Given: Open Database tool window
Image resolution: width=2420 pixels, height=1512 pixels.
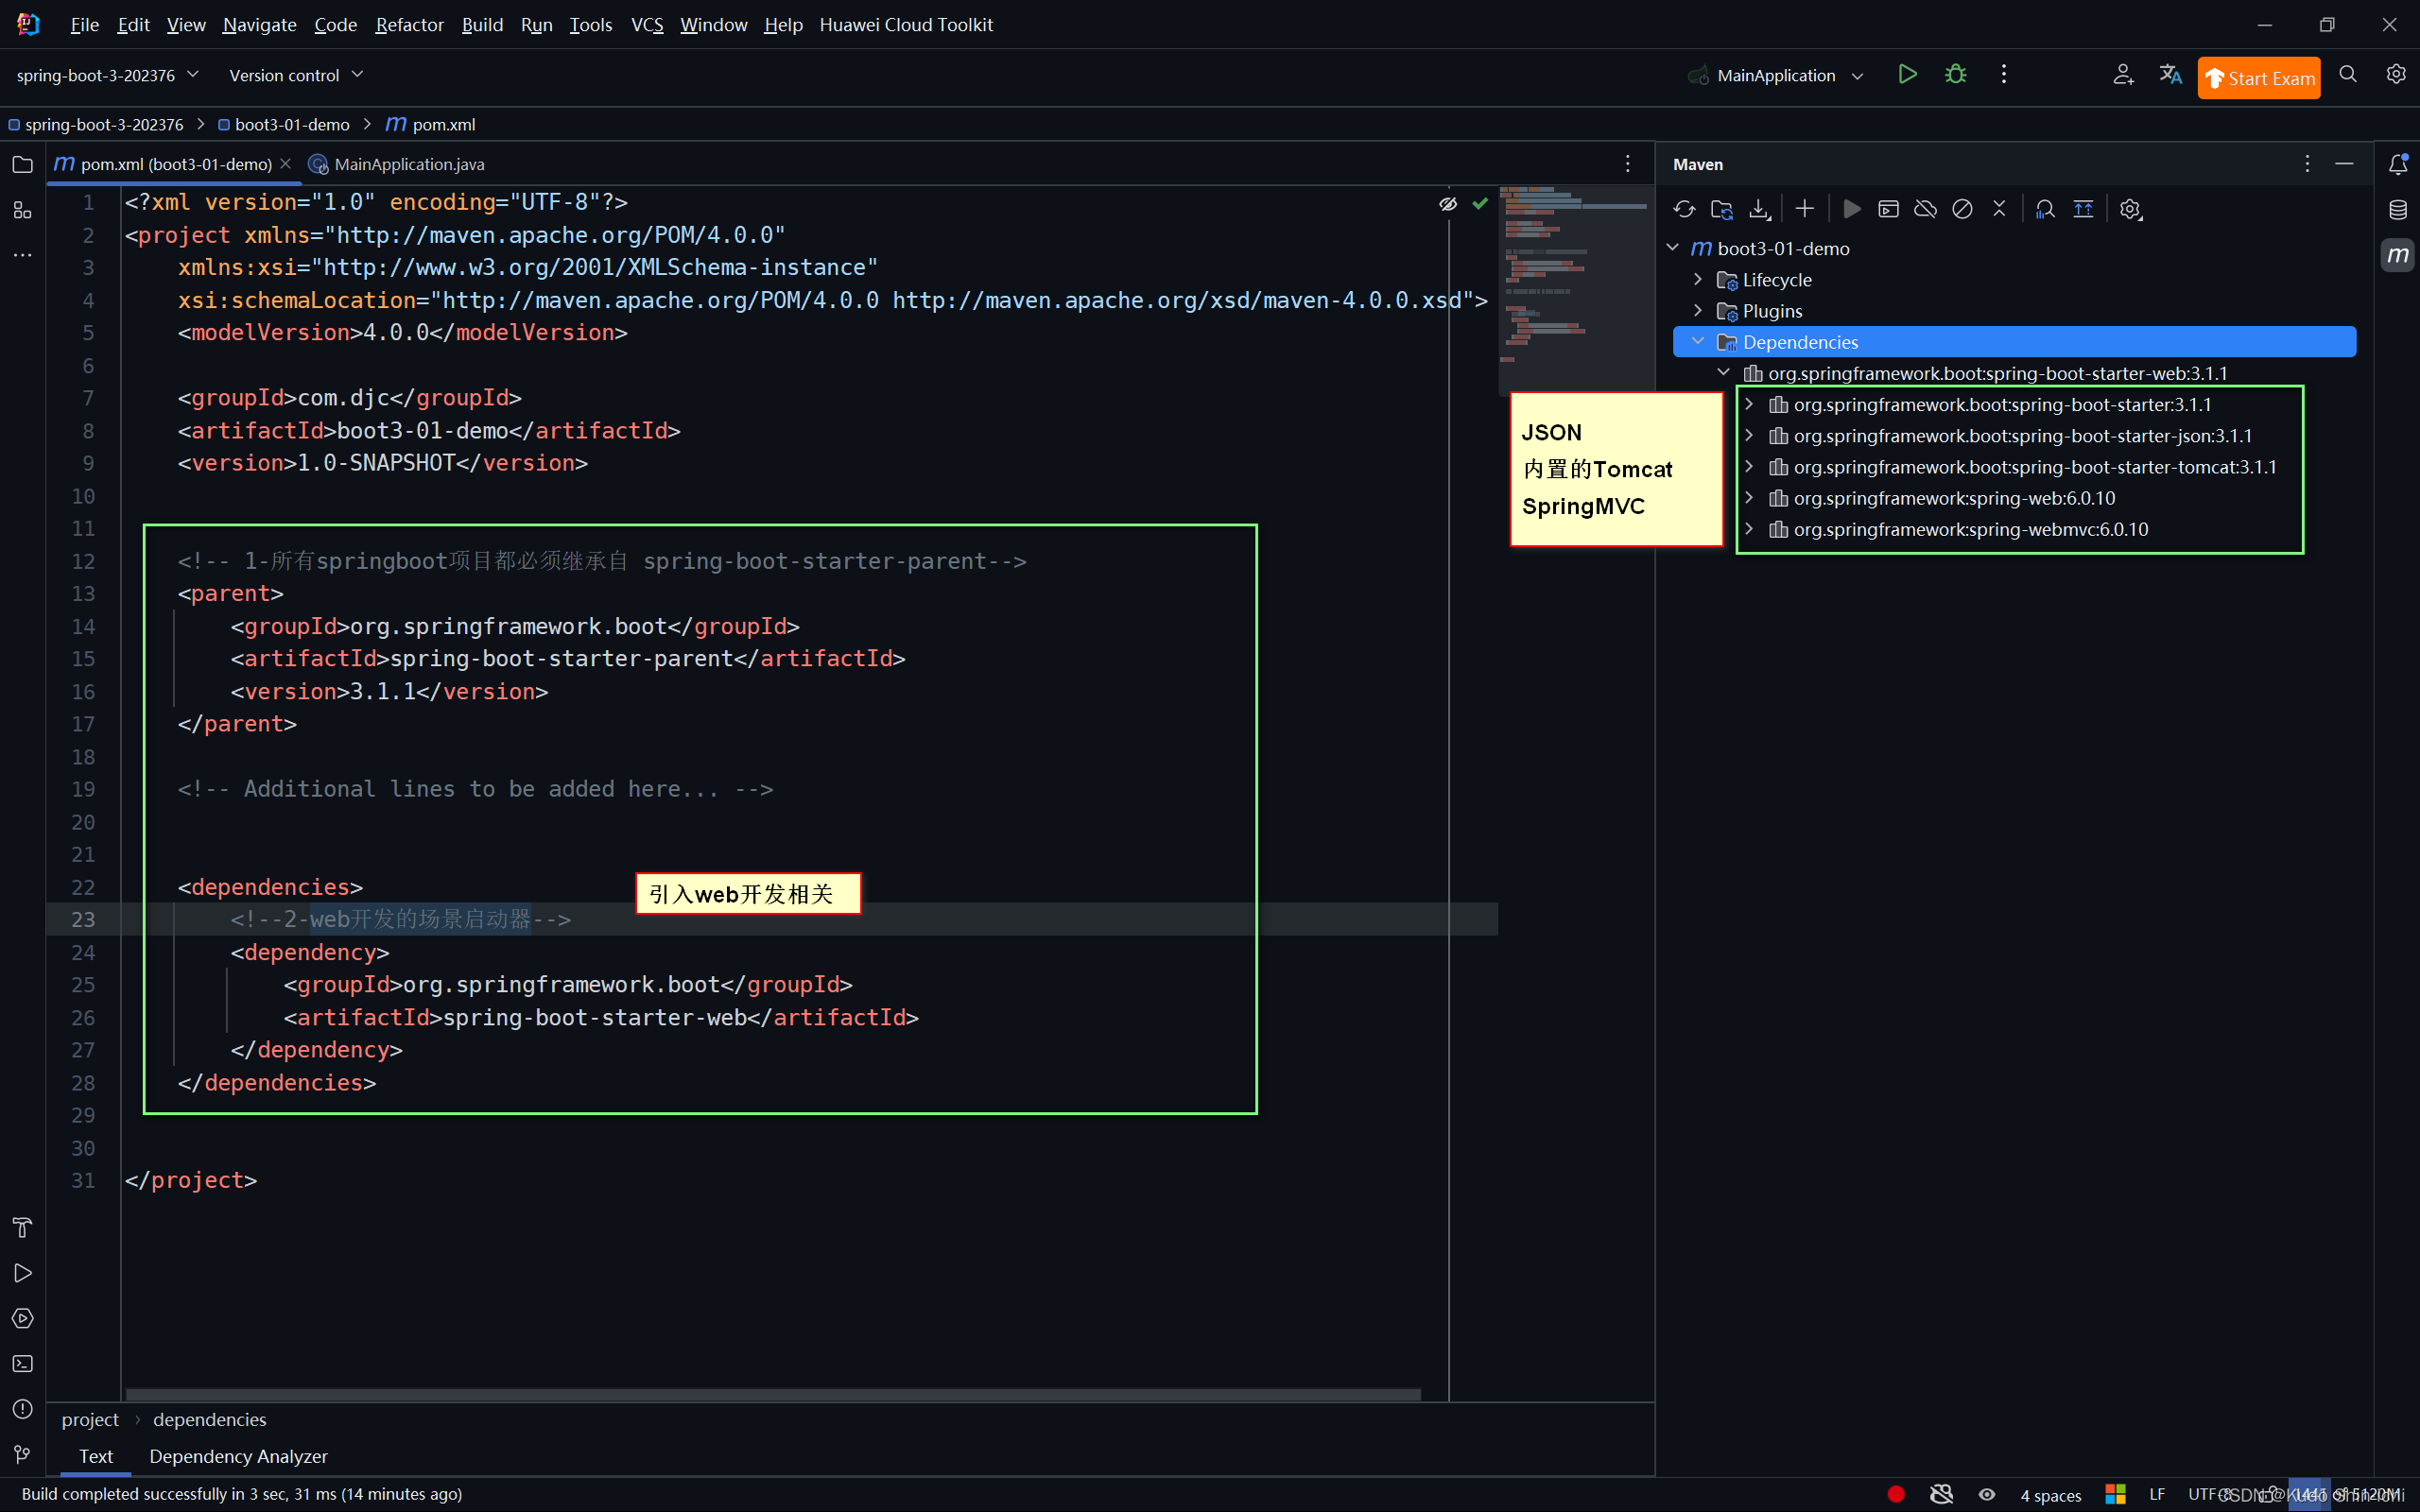Looking at the screenshot, I should (2398, 210).
